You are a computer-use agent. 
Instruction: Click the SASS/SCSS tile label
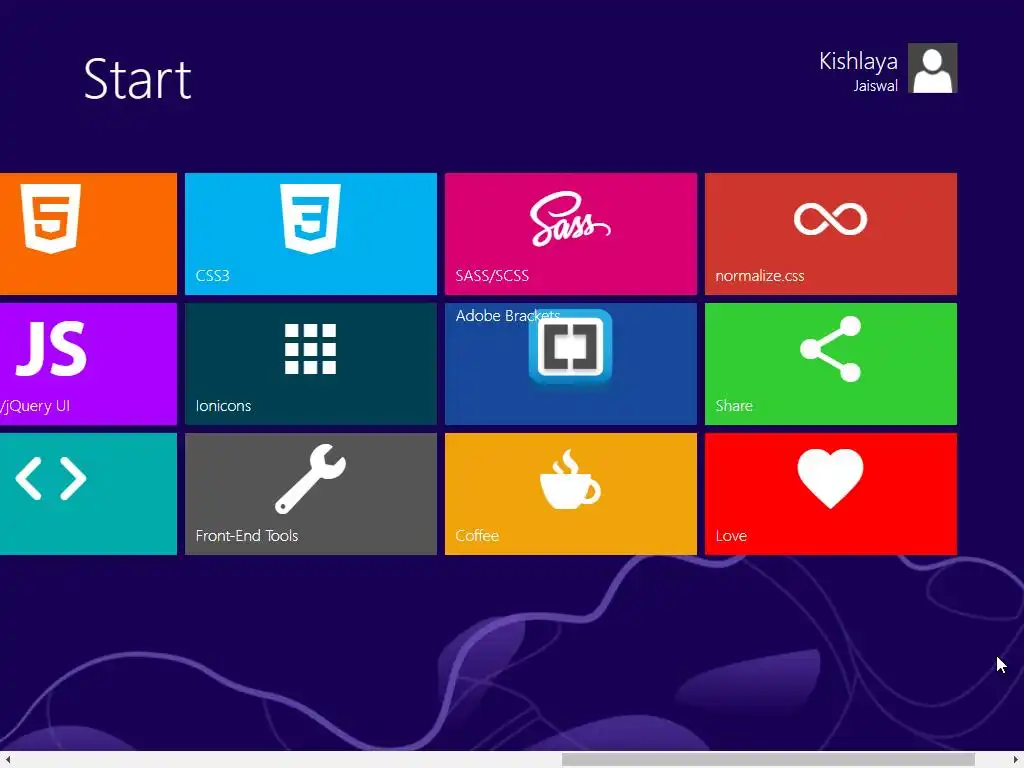click(x=492, y=276)
